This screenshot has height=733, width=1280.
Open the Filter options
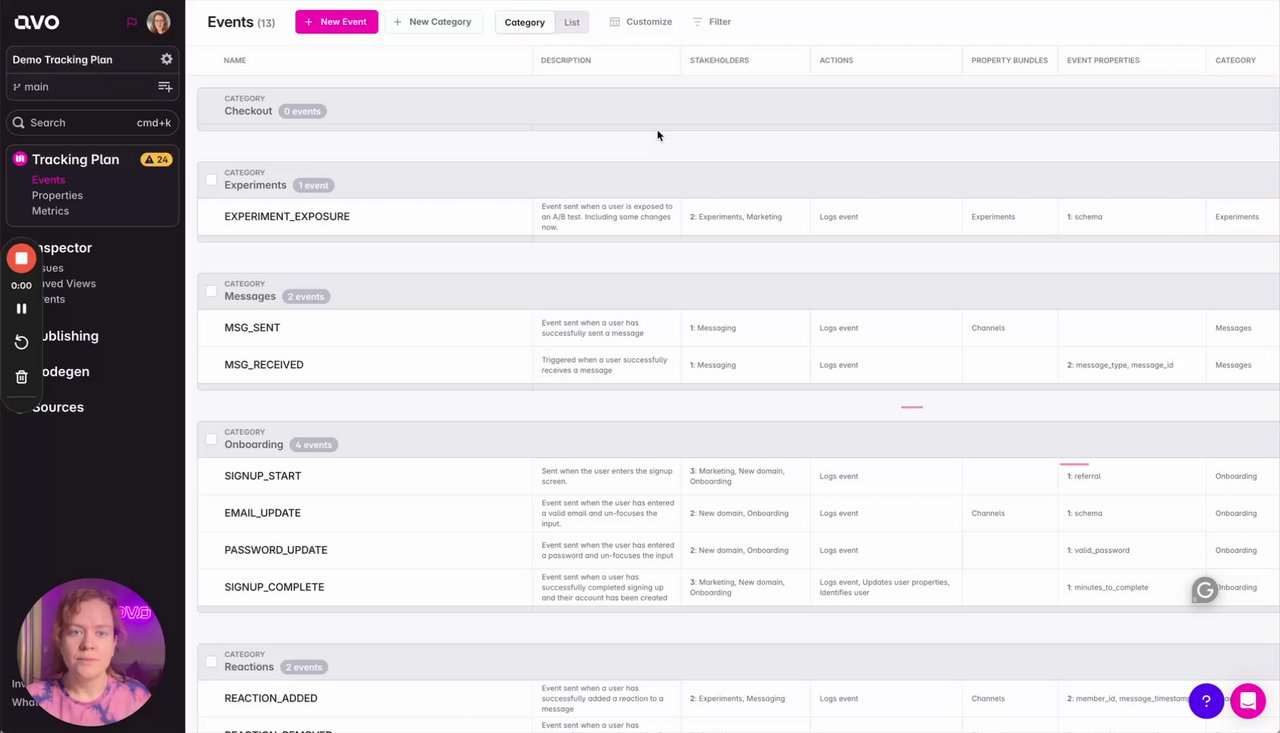711,22
